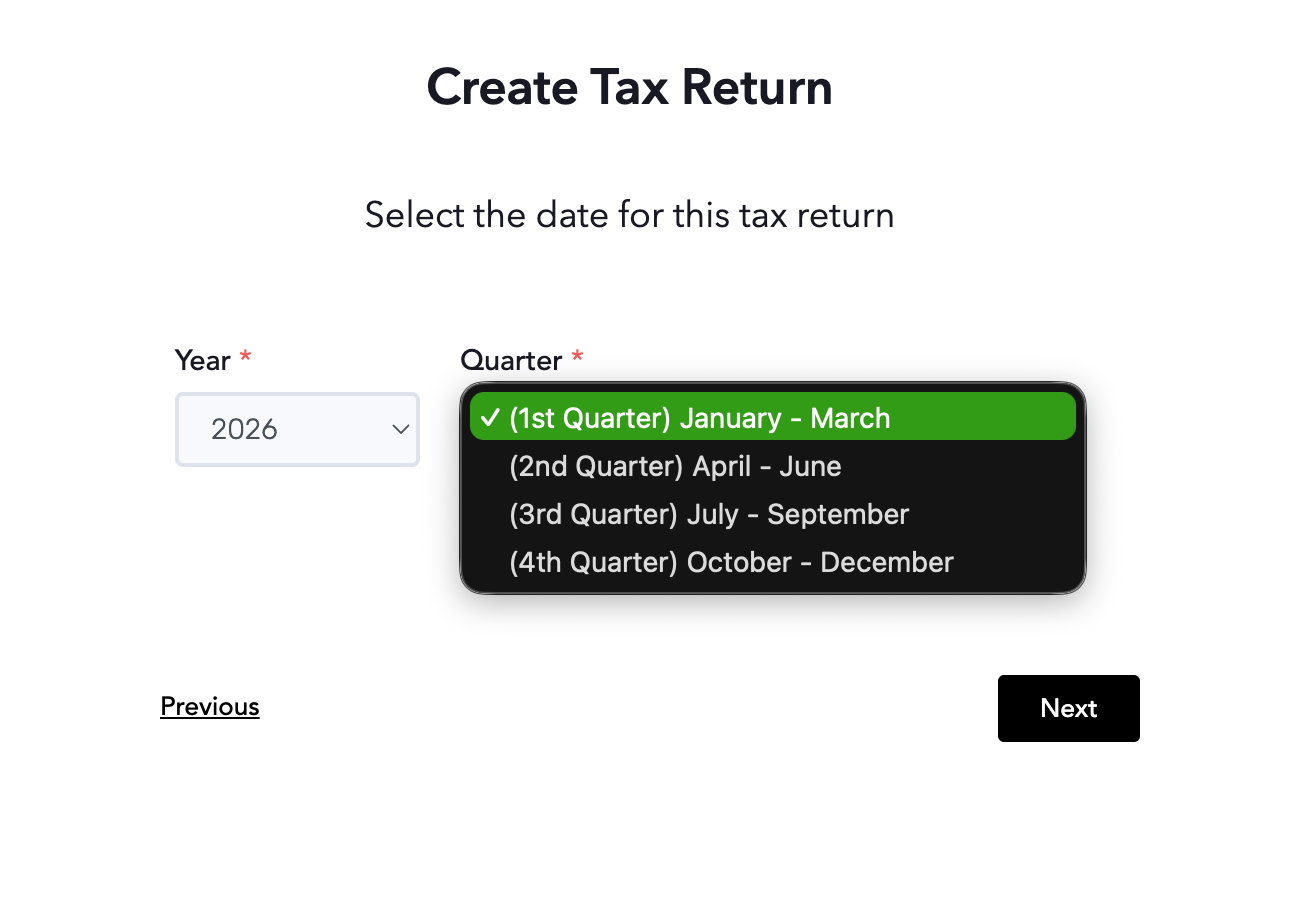This screenshot has height=918, width=1296.
Task: Click the Year field label
Action: (203, 360)
